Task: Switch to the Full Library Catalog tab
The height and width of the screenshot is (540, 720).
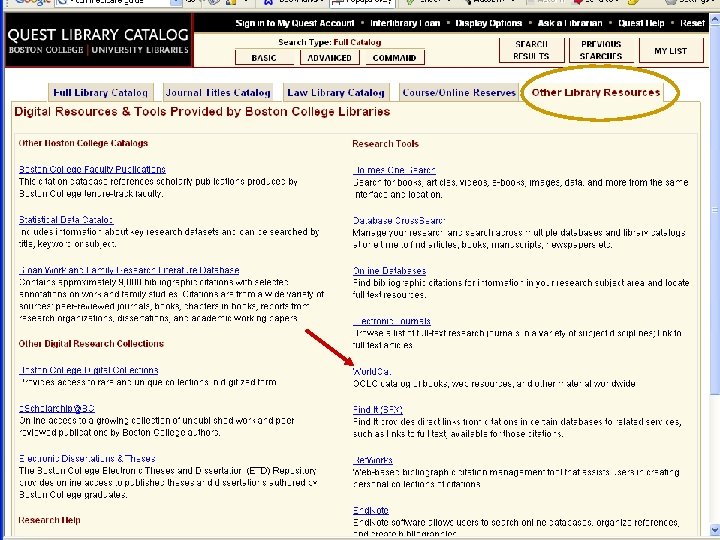Action: [x=101, y=92]
